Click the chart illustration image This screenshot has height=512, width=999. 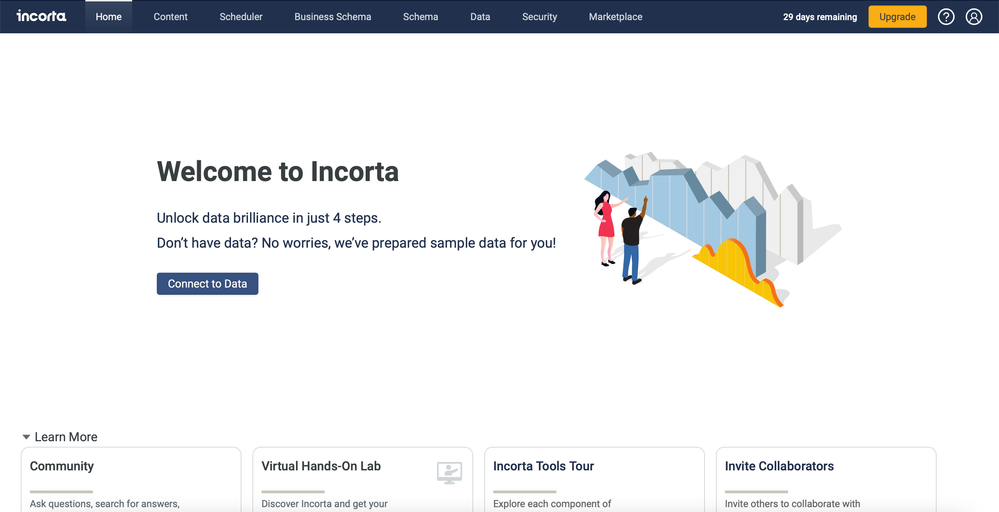coord(714,229)
